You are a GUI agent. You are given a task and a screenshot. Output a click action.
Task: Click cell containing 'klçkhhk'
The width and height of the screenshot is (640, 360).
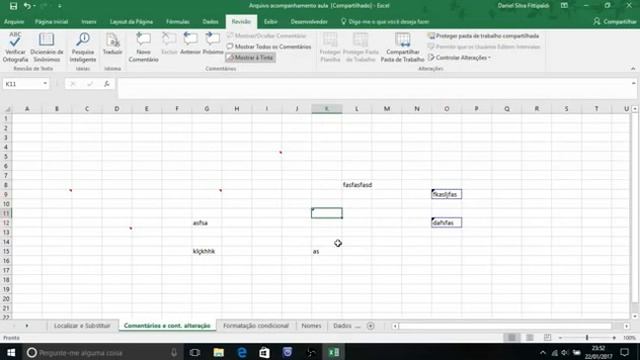pos(207,251)
